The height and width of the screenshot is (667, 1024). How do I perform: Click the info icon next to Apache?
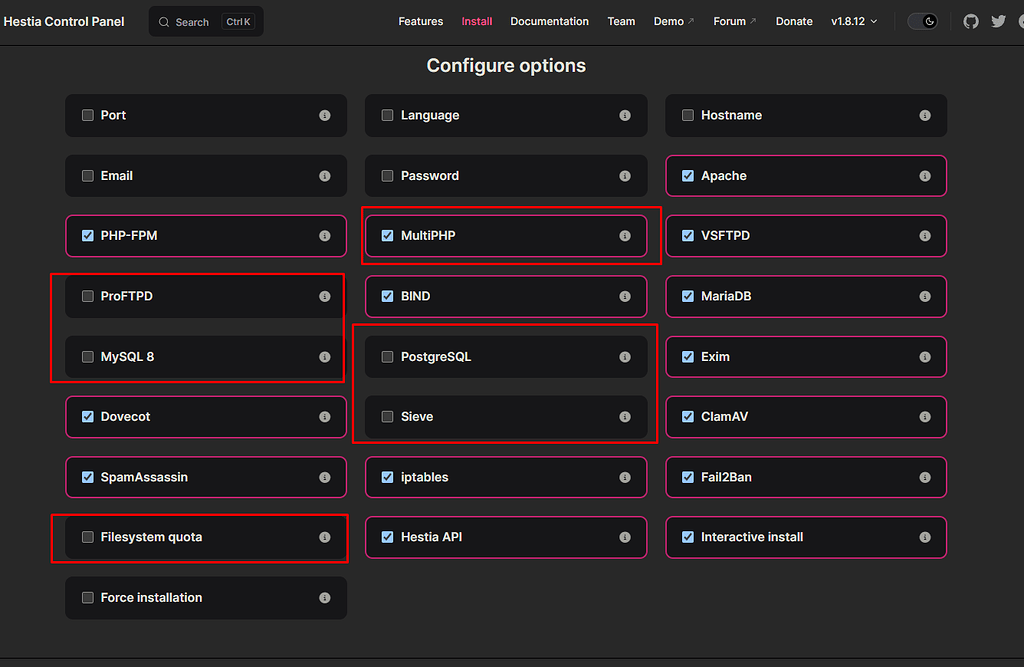click(925, 175)
